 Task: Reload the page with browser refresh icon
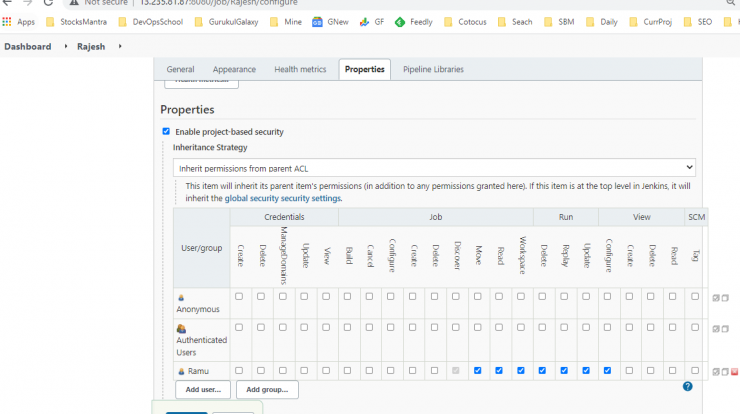pyautogui.click(x=48, y=3)
